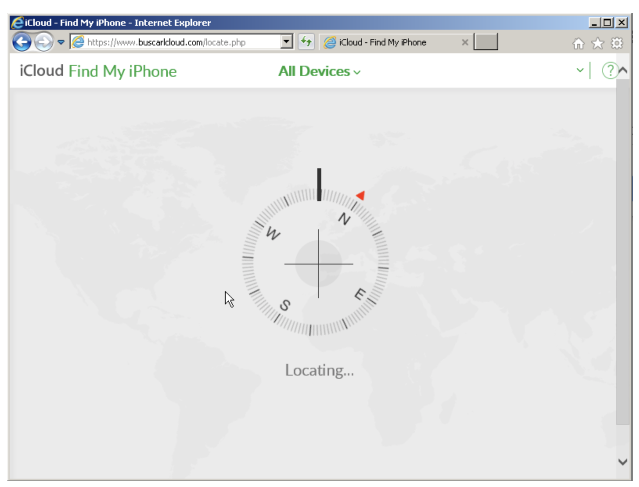Click the Home house icon

tap(578, 43)
